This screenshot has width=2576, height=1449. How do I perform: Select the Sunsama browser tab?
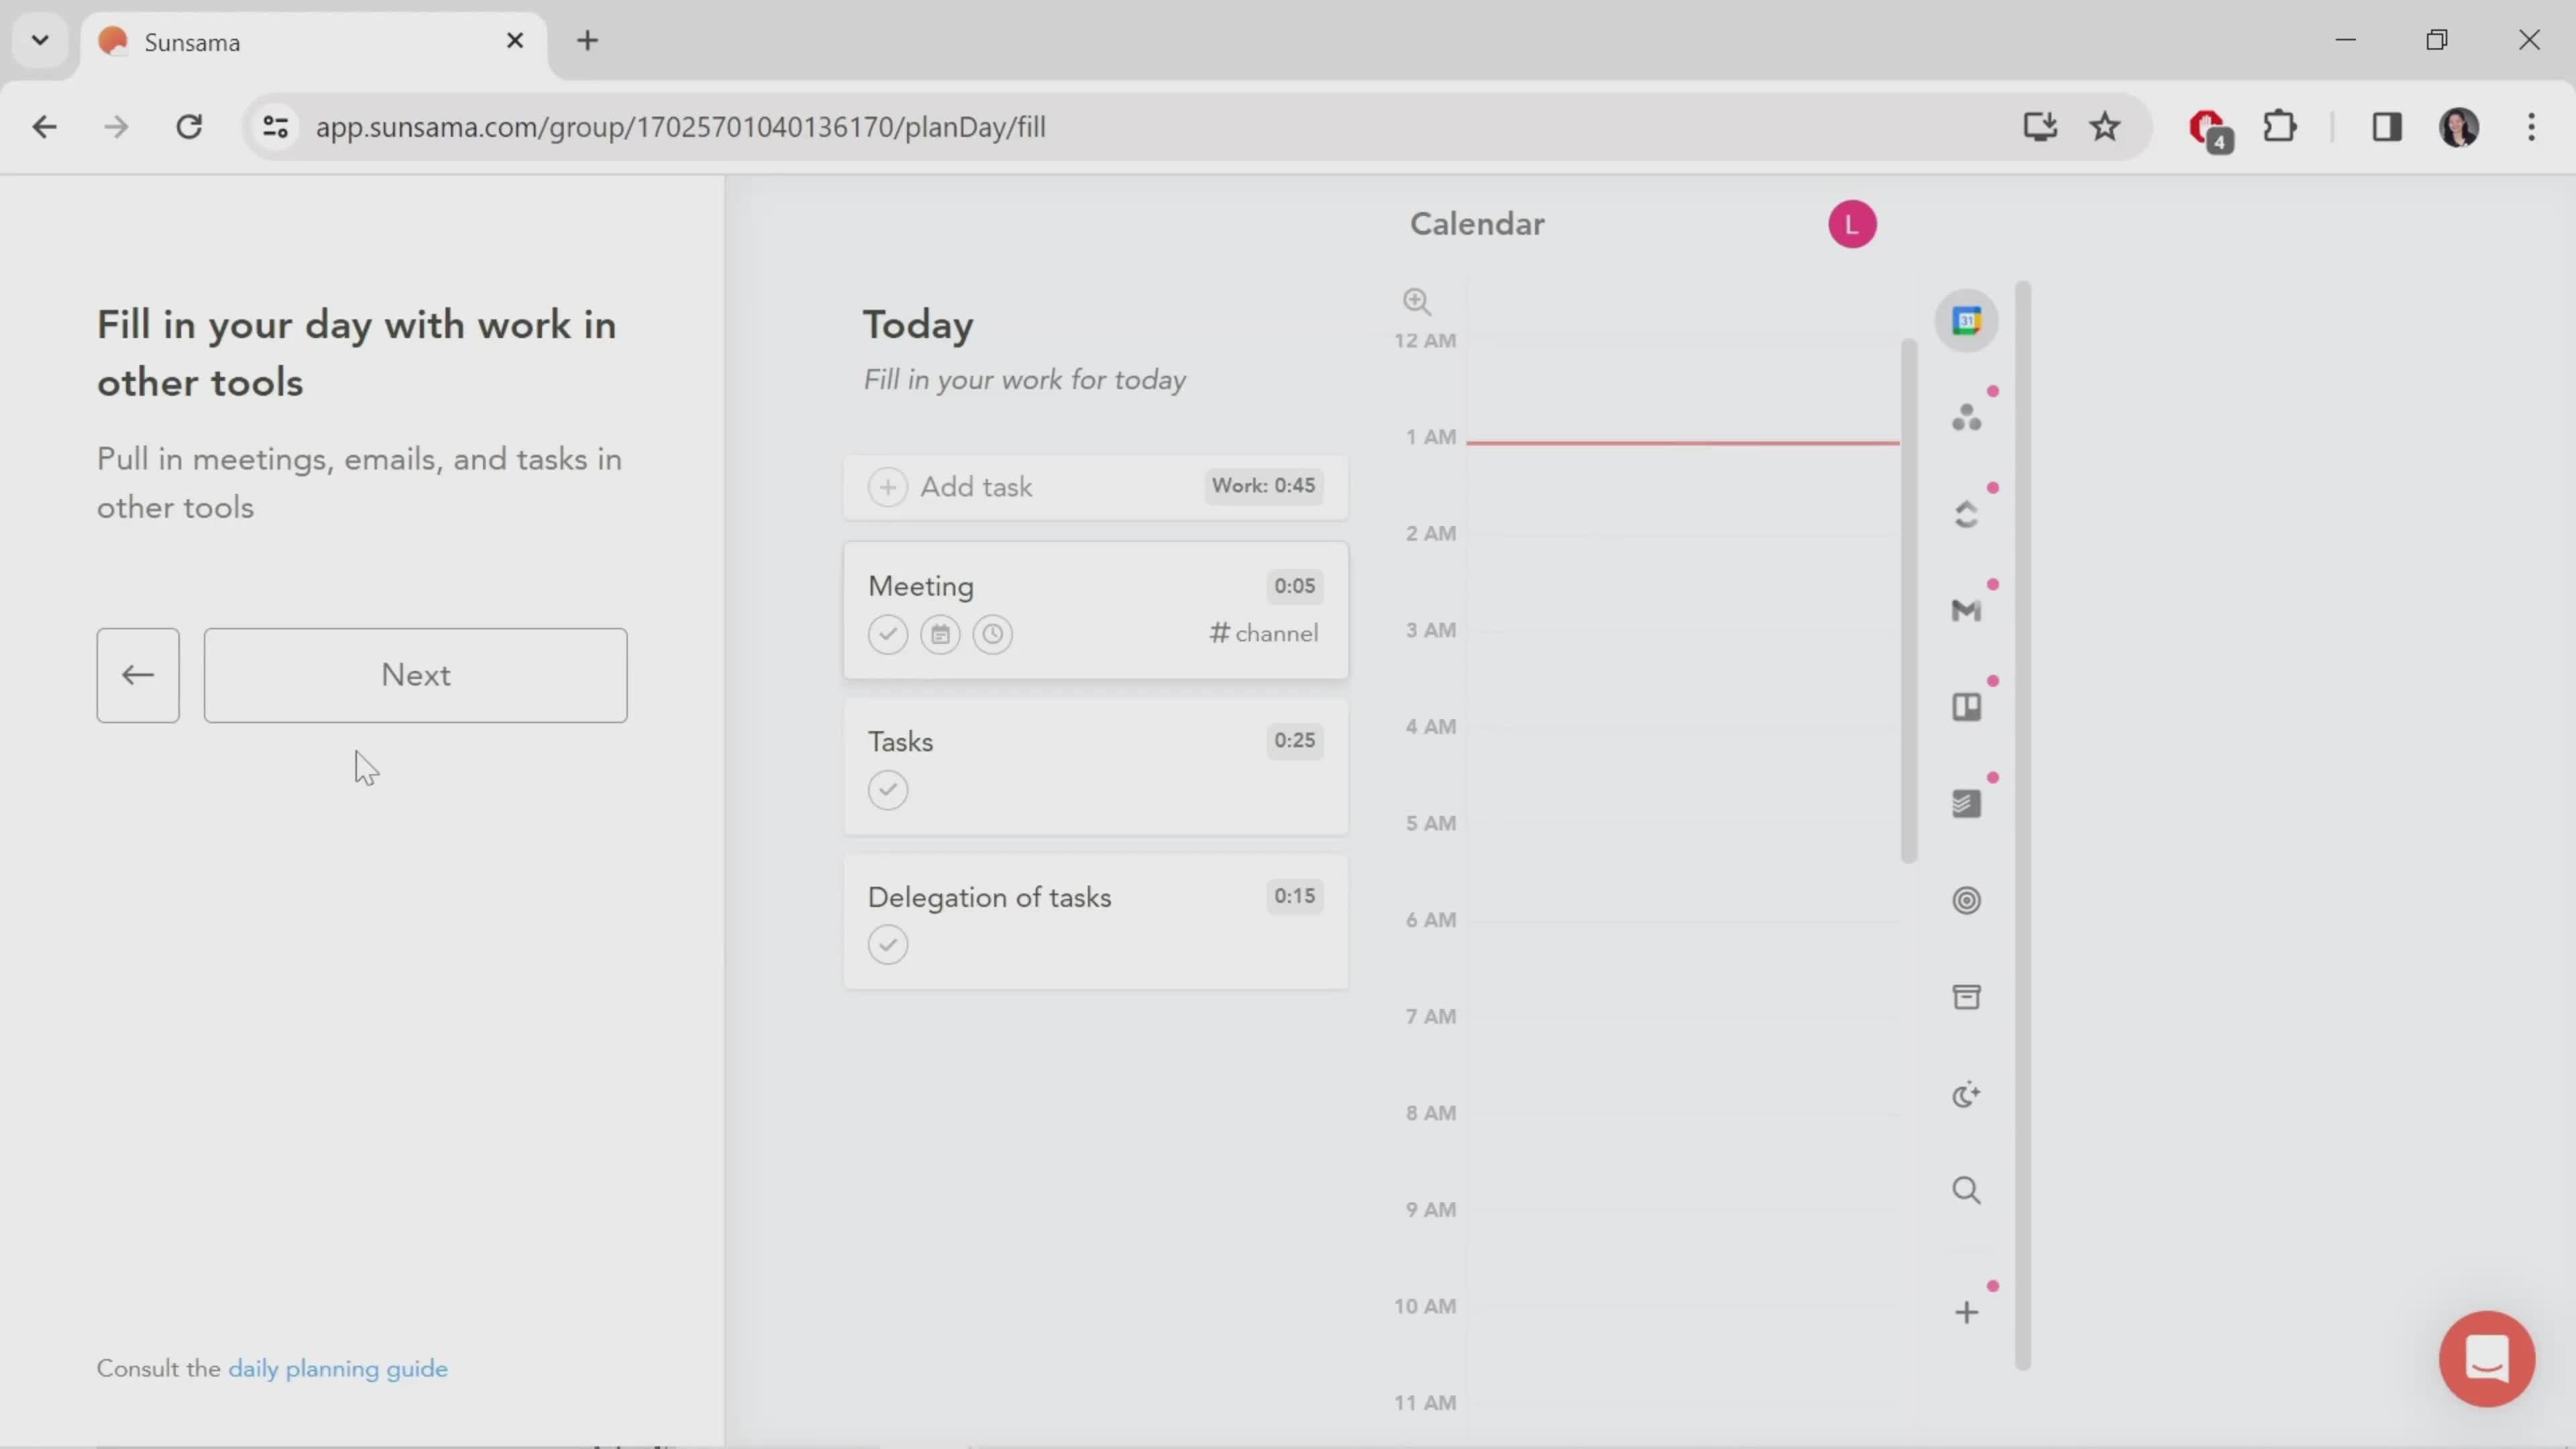314,42
